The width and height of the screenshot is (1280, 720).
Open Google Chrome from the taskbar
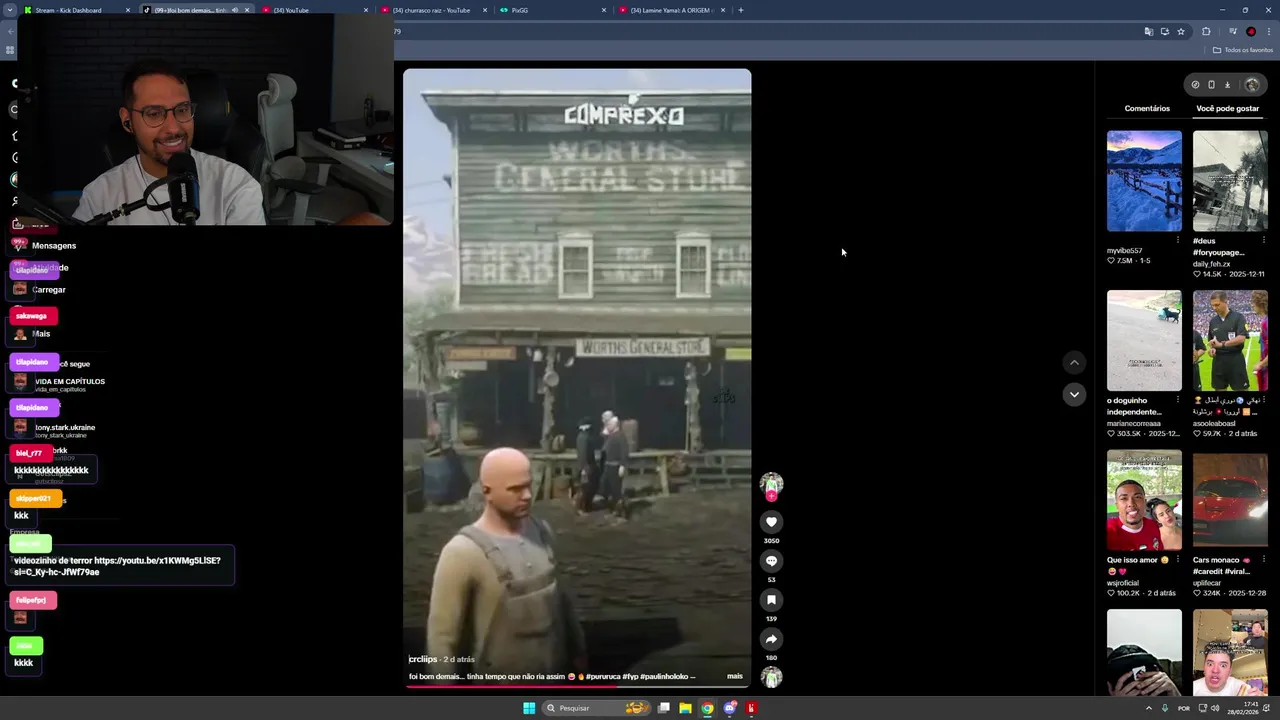pos(707,708)
